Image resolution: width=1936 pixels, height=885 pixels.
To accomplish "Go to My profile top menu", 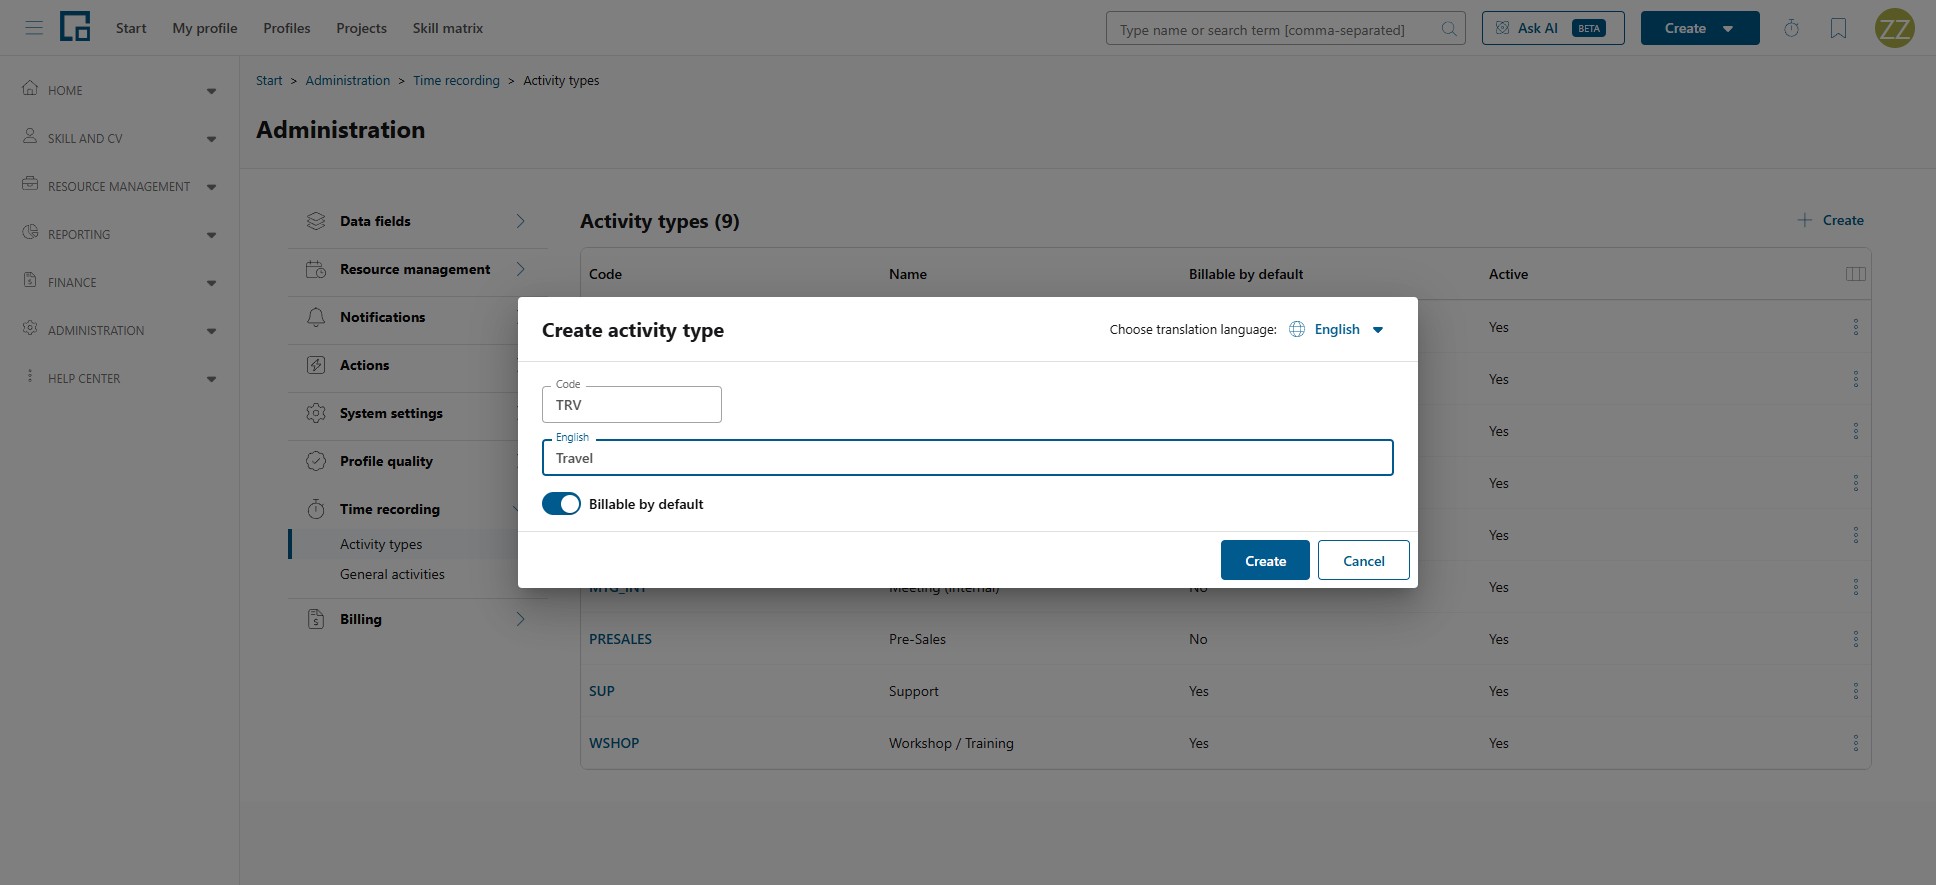I will pyautogui.click(x=205, y=28).
